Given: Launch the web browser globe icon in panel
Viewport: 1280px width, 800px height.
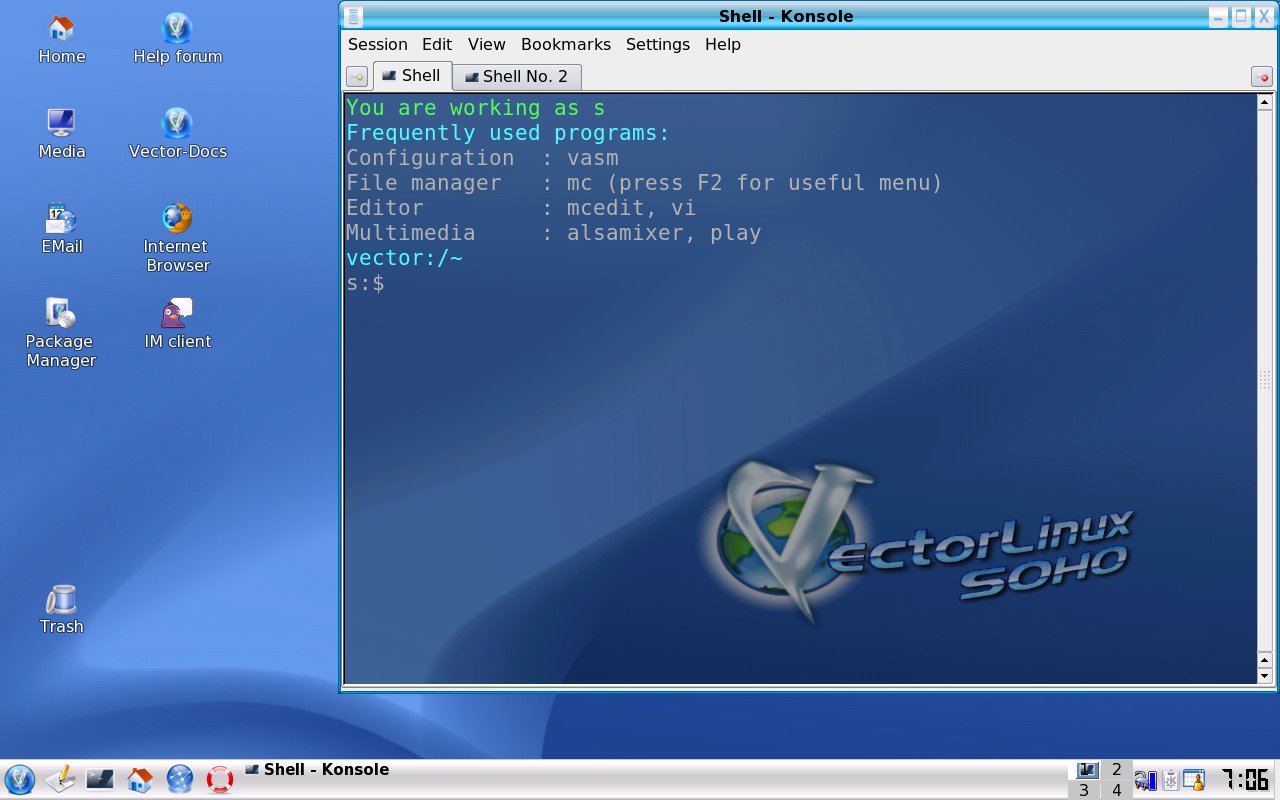Looking at the screenshot, I should tap(180, 779).
